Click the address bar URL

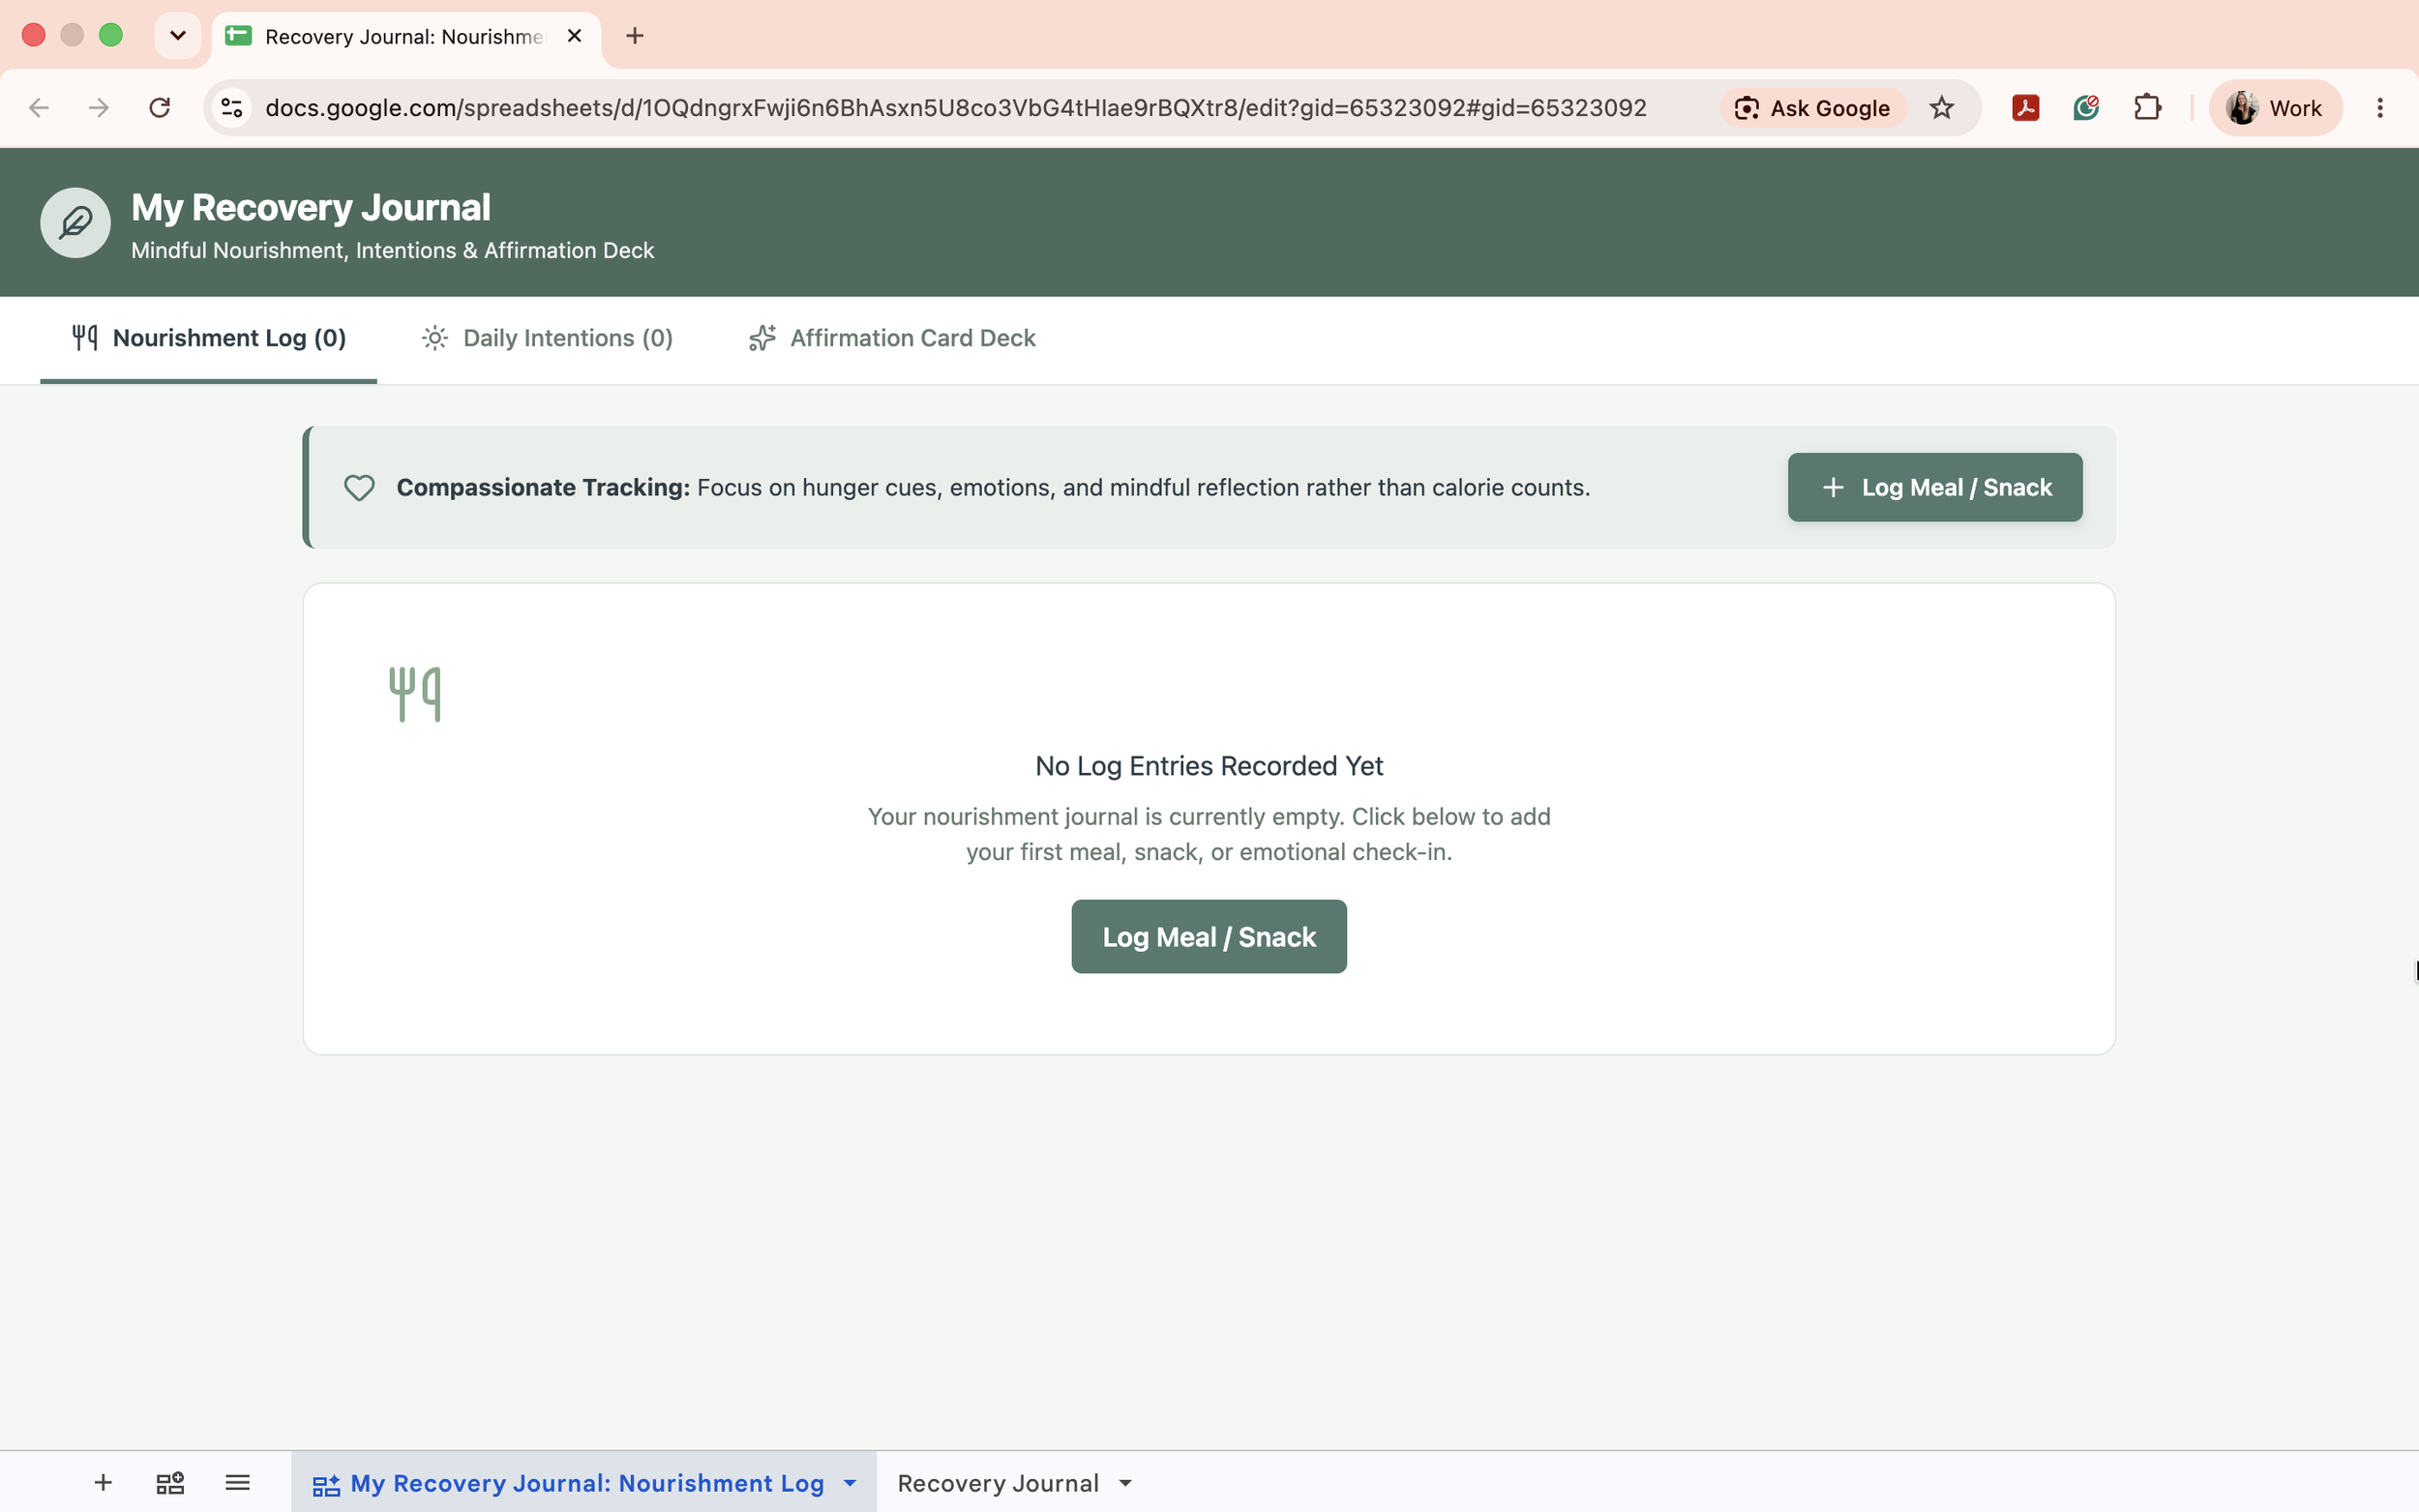[x=955, y=108]
